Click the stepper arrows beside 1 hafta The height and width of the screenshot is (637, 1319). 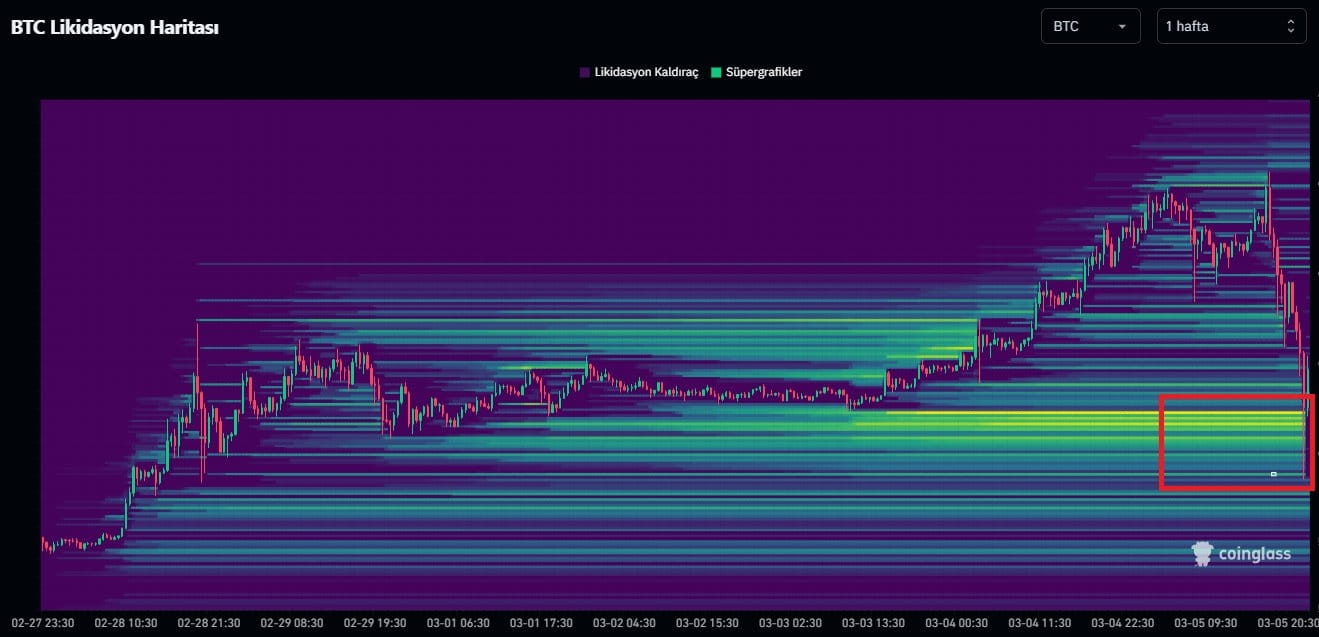click(1291, 26)
